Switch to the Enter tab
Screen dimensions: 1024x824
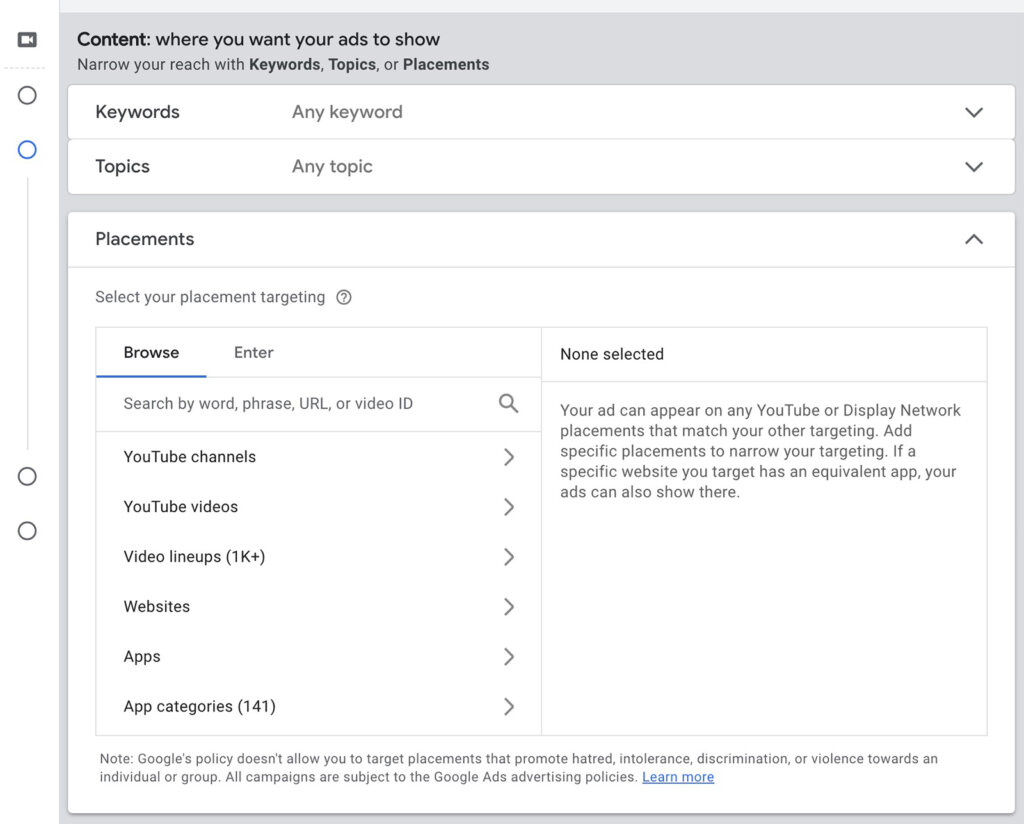pos(253,352)
